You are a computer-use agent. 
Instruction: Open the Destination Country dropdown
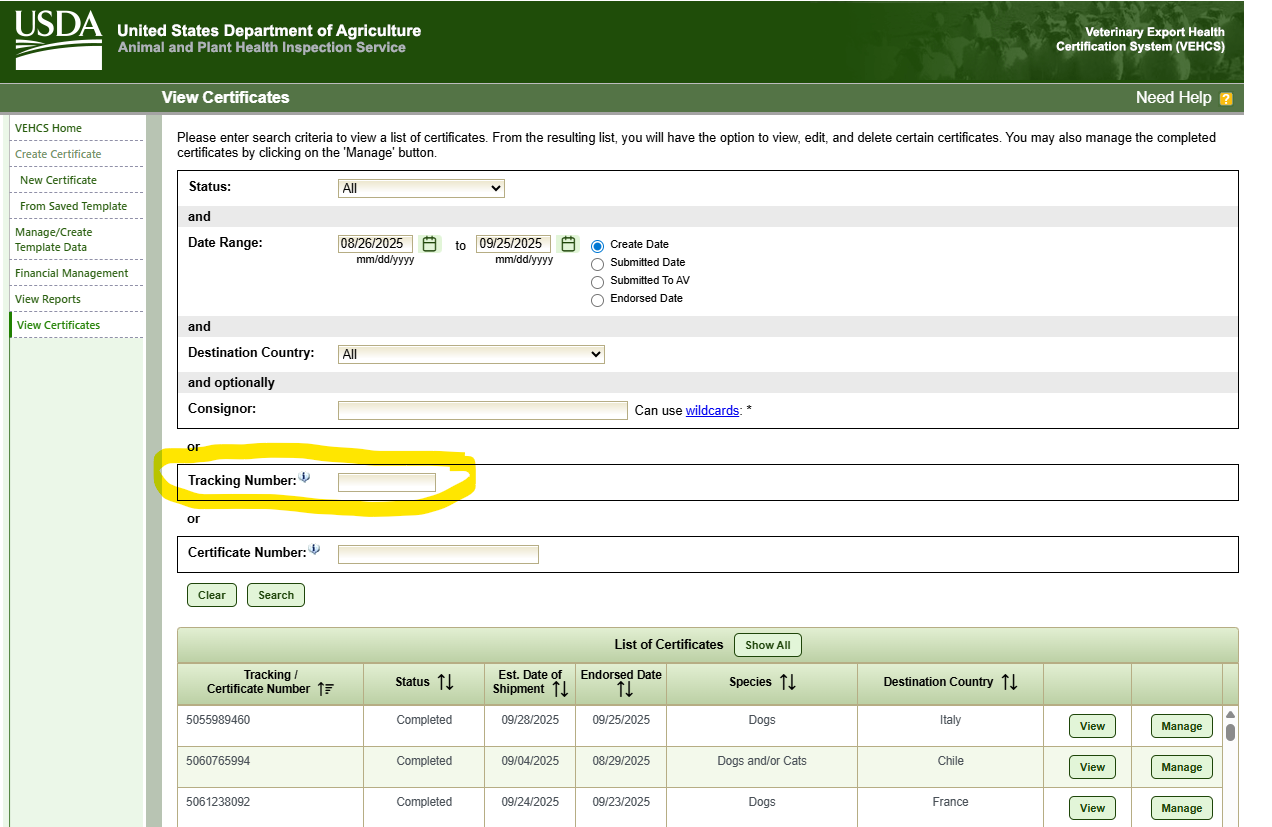tap(471, 354)
